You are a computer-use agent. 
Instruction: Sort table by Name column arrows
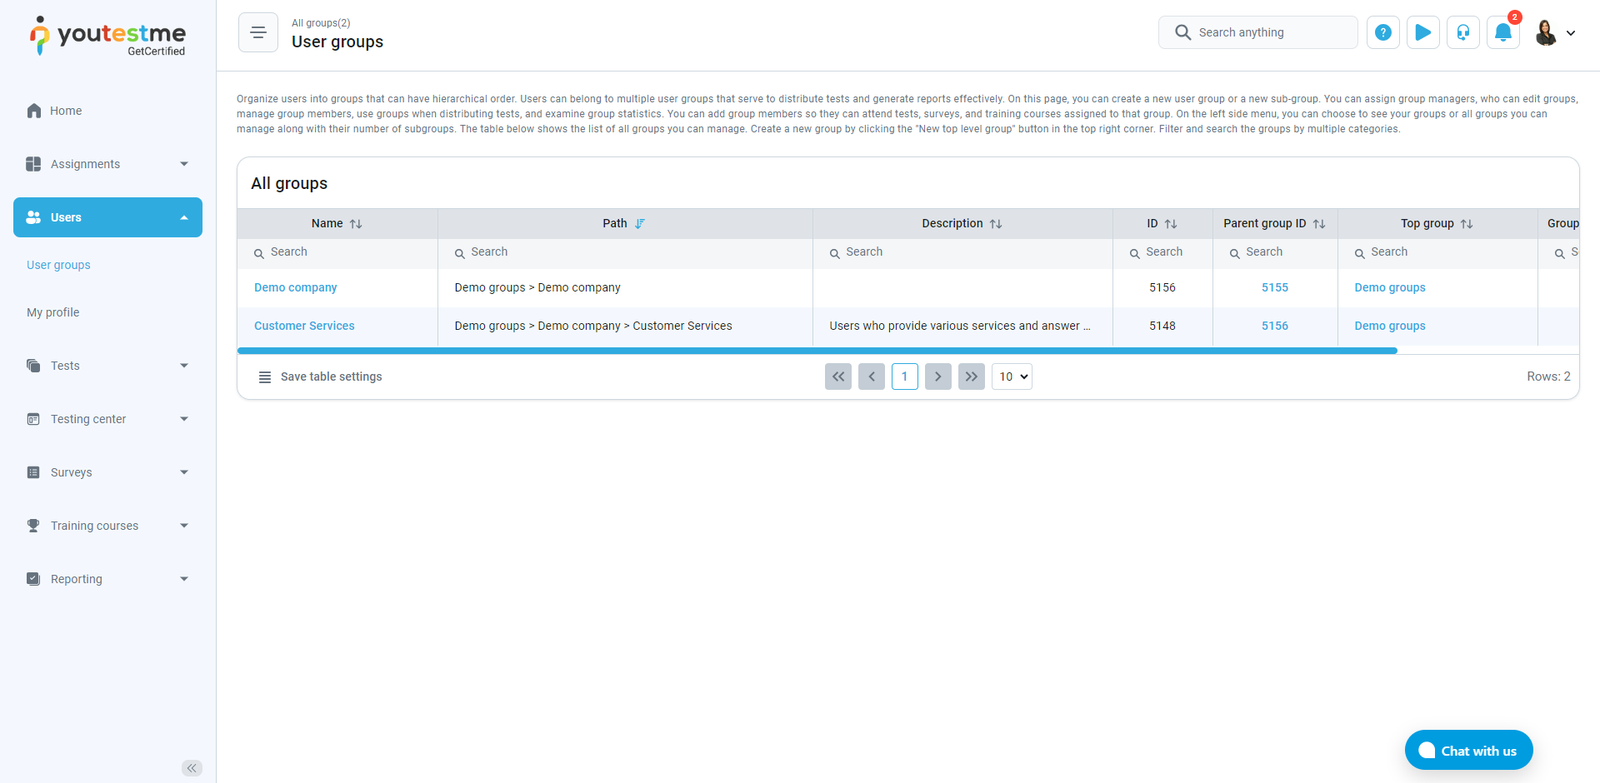tap(356, 224)
